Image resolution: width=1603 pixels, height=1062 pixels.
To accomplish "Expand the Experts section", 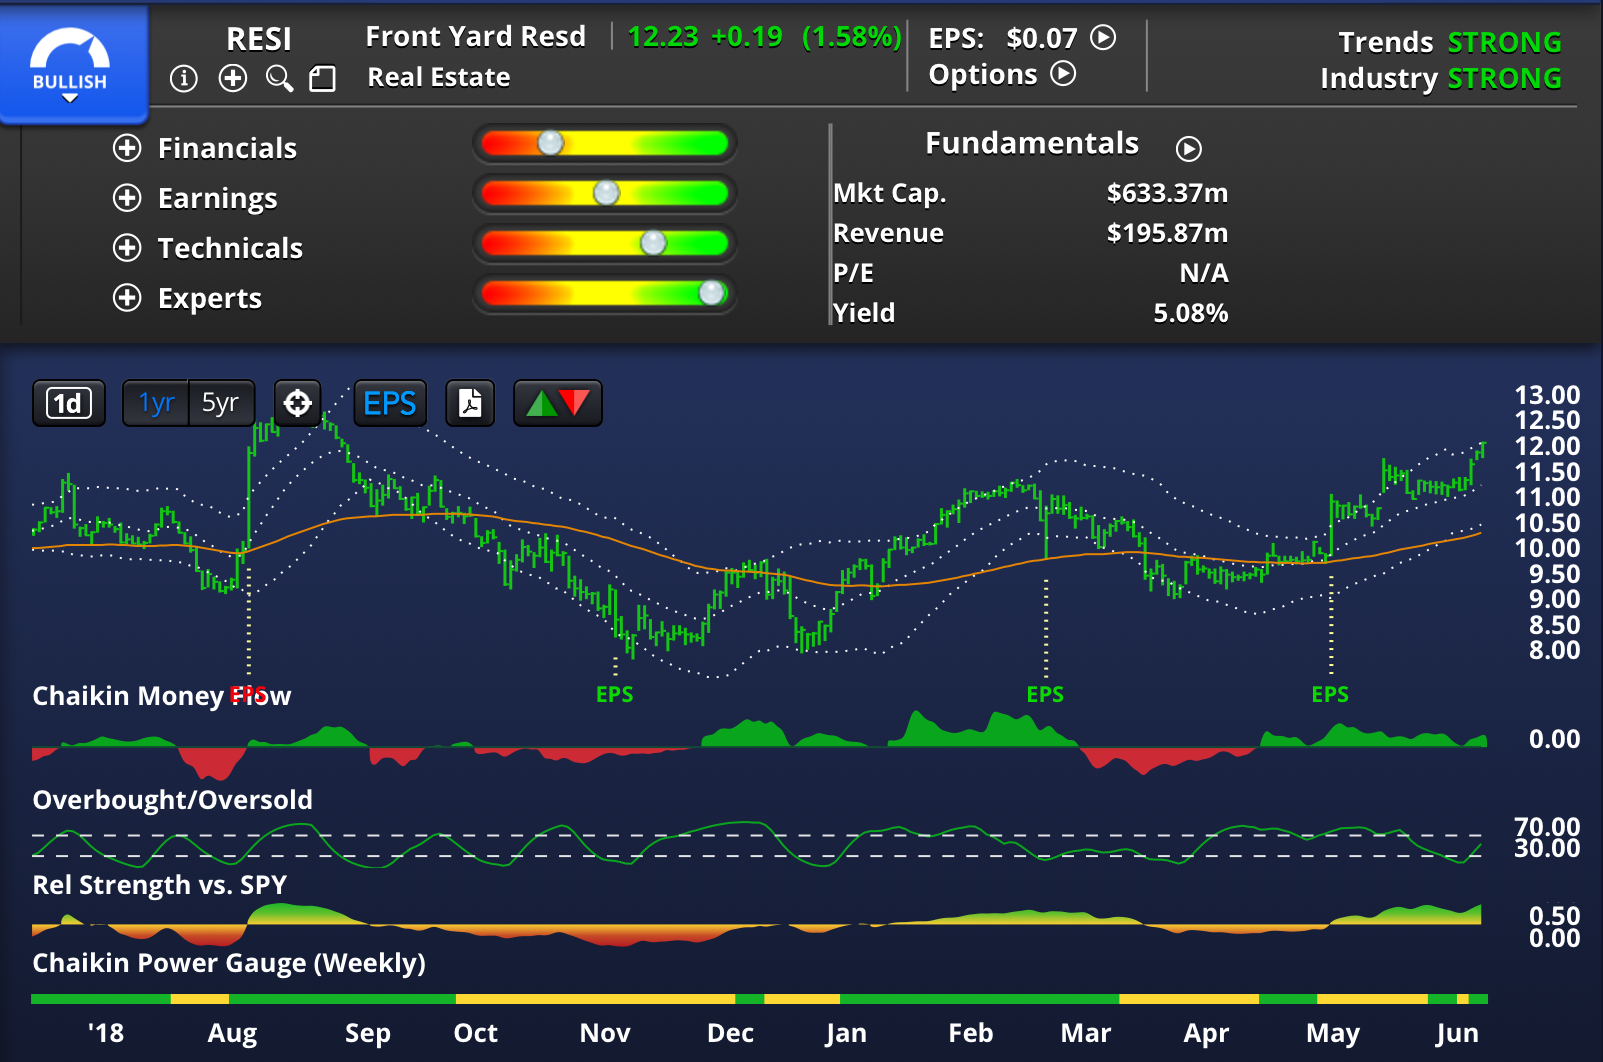I will tap(127, 298).
